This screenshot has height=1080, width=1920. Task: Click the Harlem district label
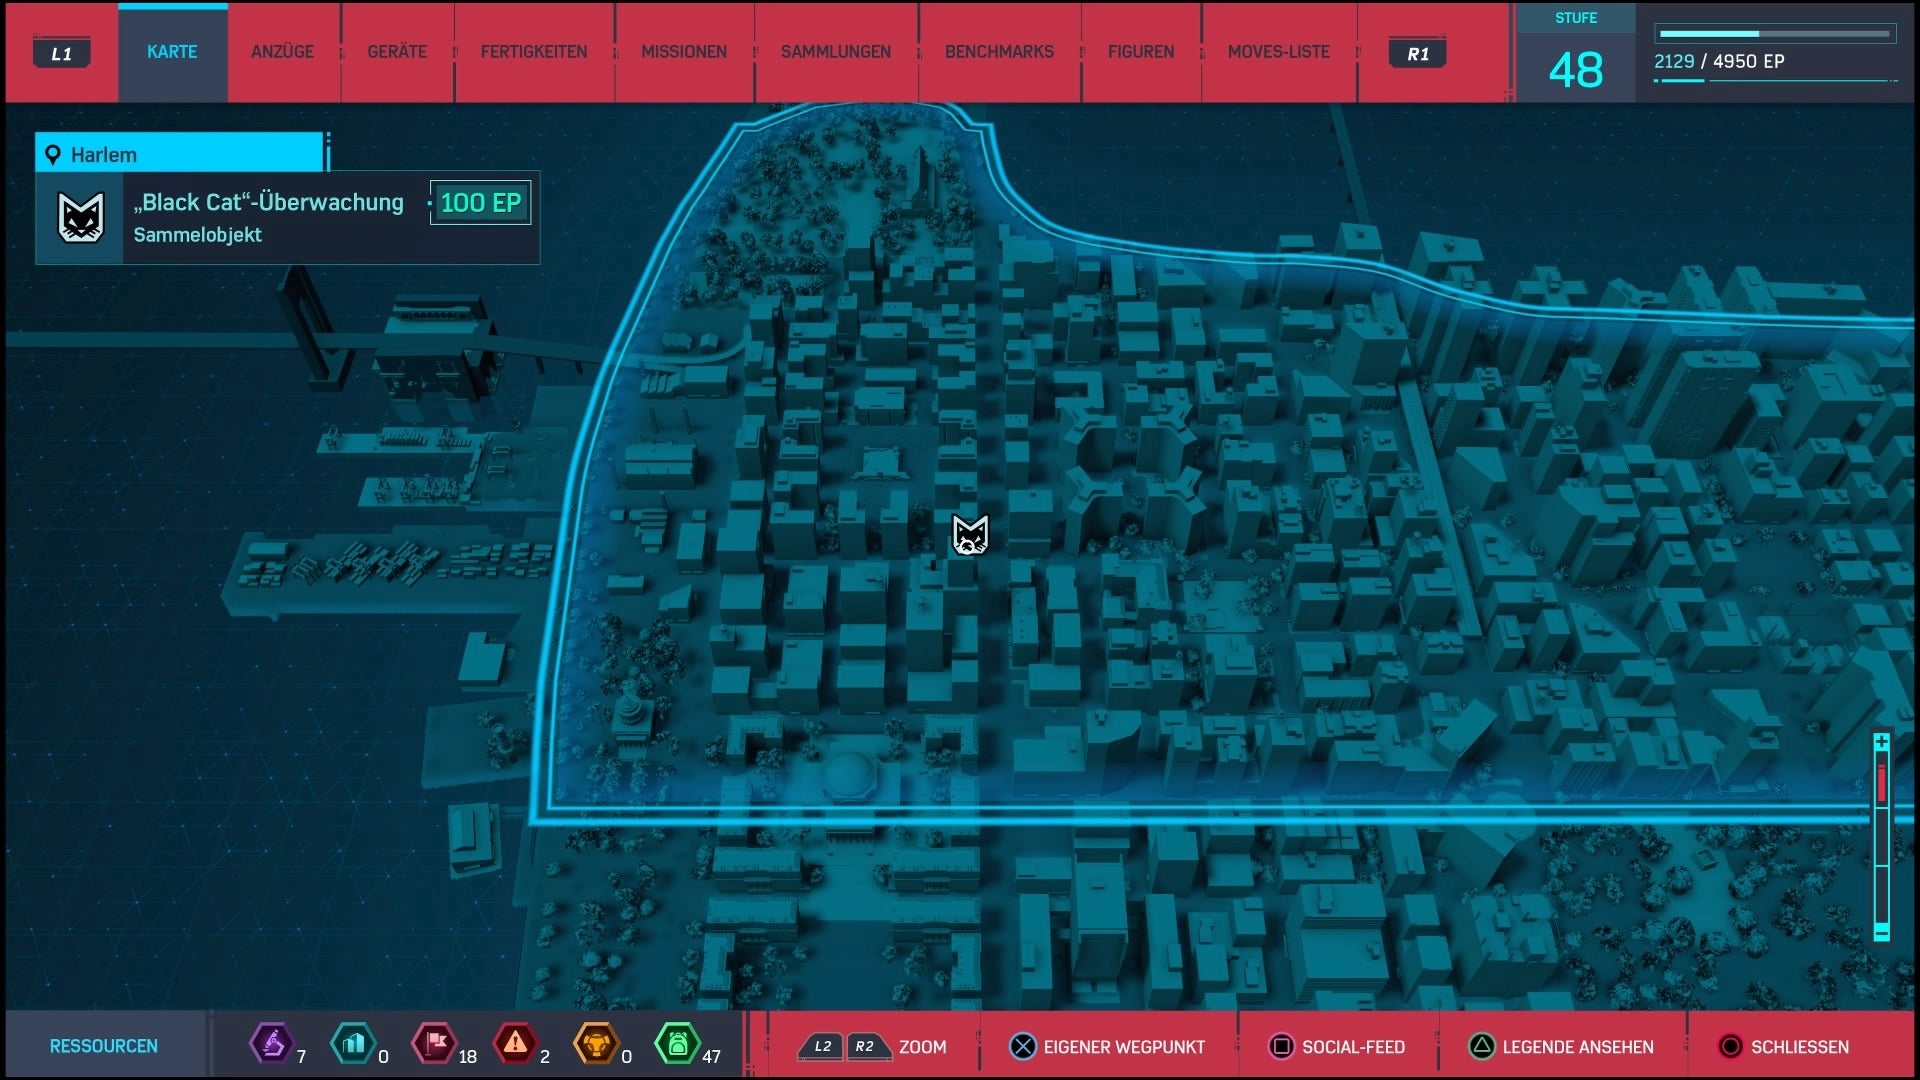(104, 155)
